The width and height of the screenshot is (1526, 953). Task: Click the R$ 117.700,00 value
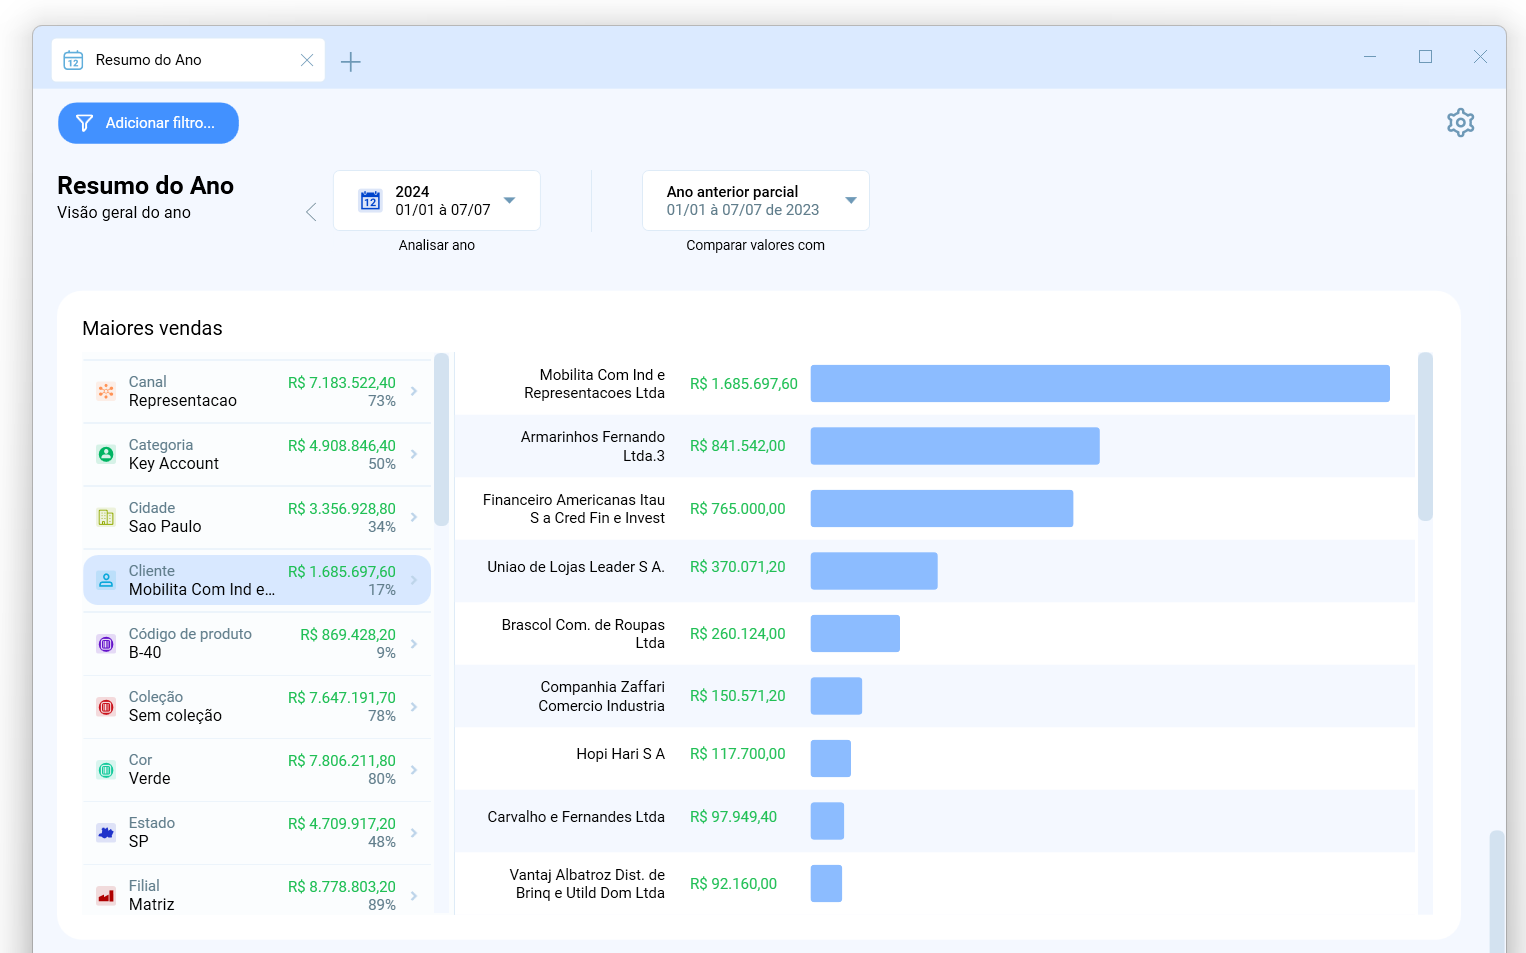click(738, 754)
